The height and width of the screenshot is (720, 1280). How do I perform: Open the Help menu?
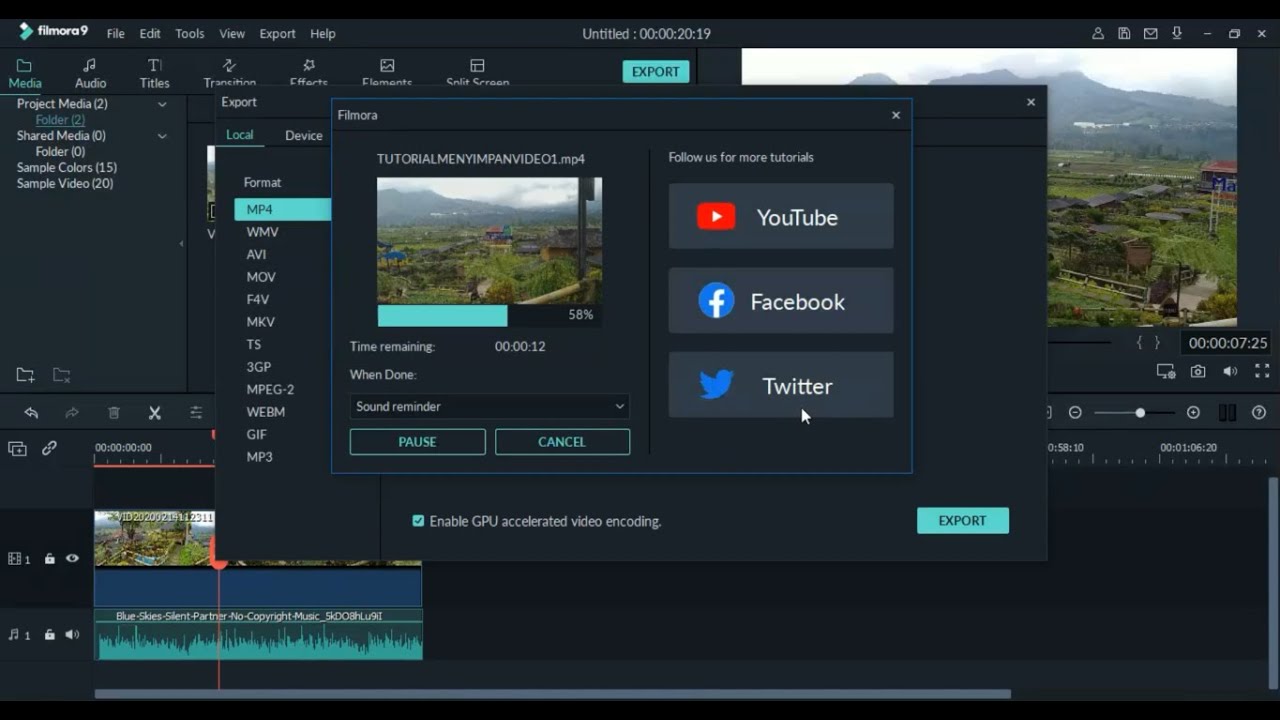pos(322,33)
